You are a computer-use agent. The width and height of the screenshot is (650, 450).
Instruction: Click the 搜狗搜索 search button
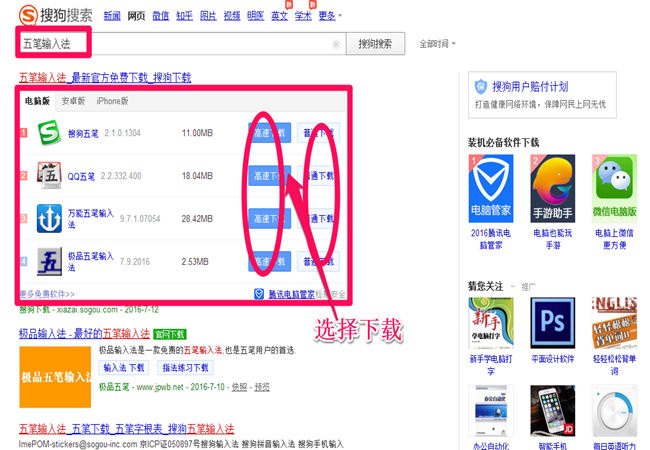coord(375,44)
